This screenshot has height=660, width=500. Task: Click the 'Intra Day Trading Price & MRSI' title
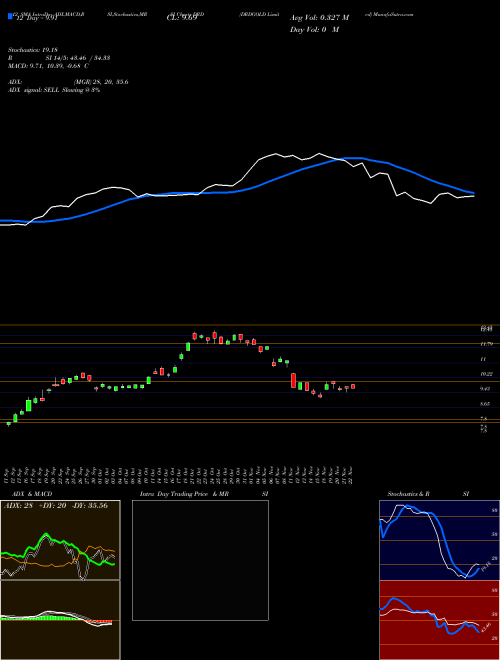tap(204, 494)
